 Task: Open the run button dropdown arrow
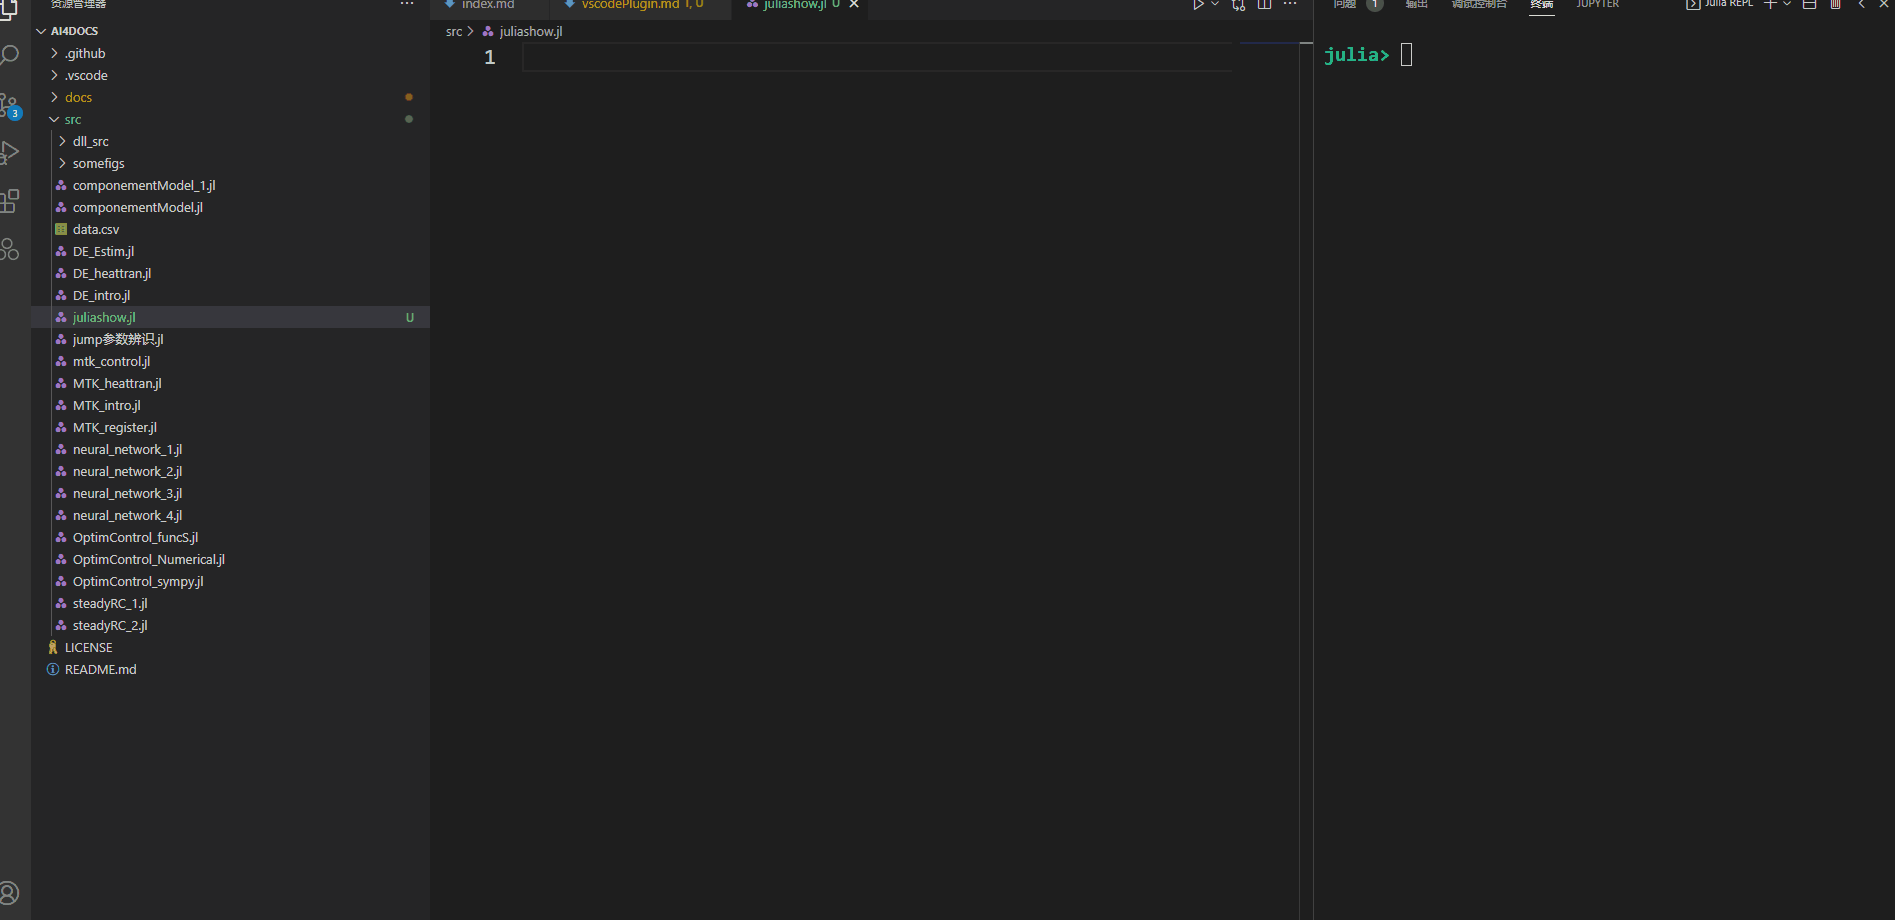[x=1215, y=5]
